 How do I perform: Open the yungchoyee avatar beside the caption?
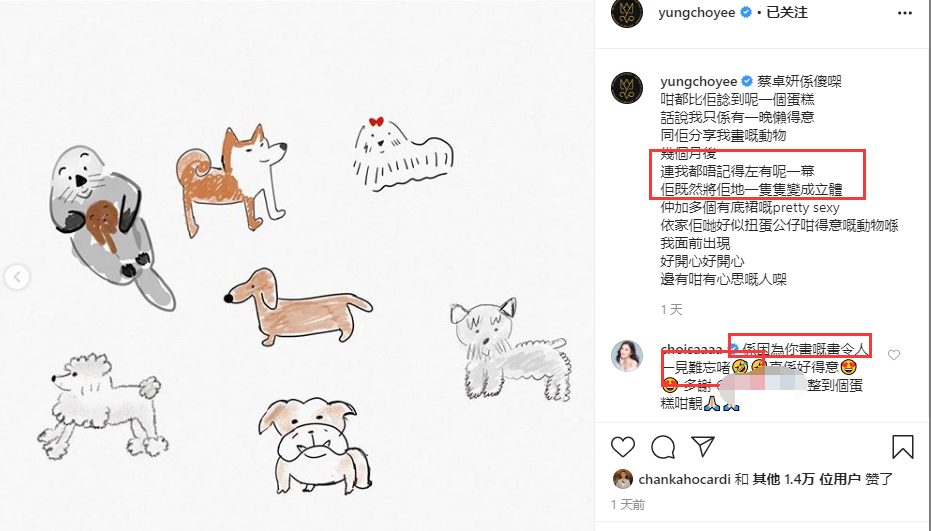(627, 88)
